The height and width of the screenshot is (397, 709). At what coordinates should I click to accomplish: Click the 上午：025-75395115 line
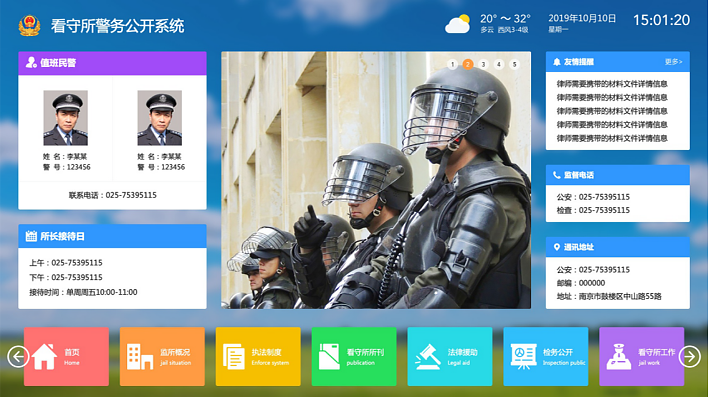tap(66, 263)
